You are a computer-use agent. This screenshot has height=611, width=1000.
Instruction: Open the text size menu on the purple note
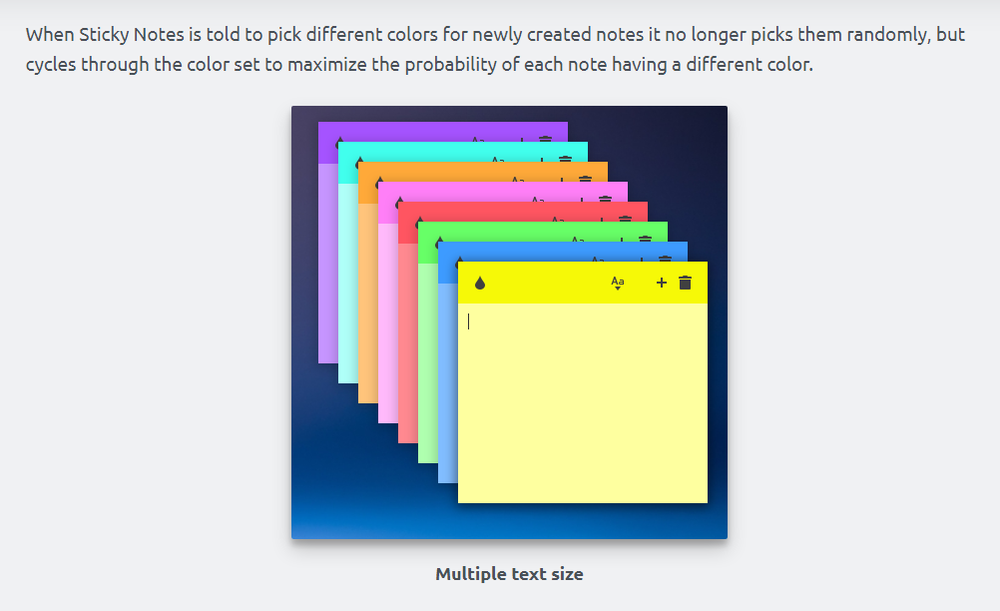click(x=478, y=141)
